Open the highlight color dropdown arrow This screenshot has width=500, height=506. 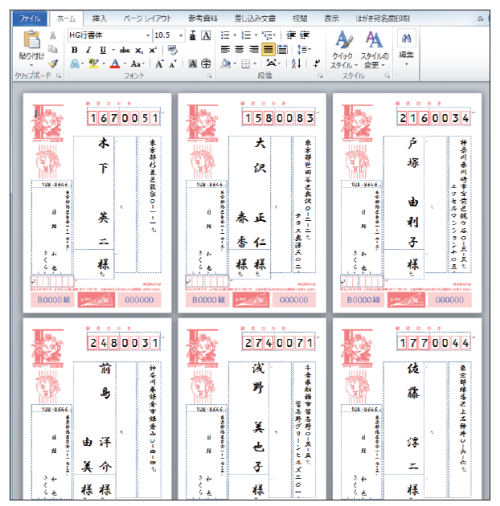[x=104, y=64]
